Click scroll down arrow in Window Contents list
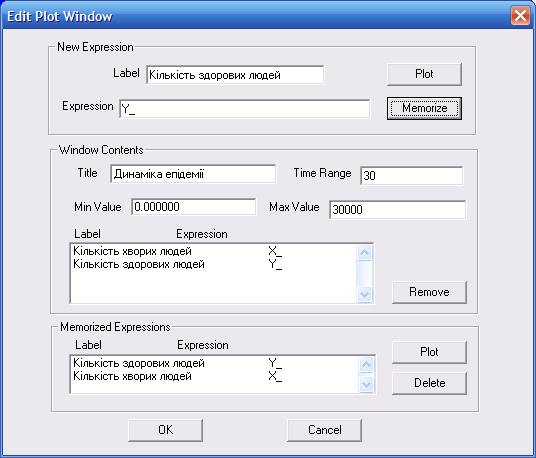Viewport: 536px width, 458px height. (x=364, y=294)
